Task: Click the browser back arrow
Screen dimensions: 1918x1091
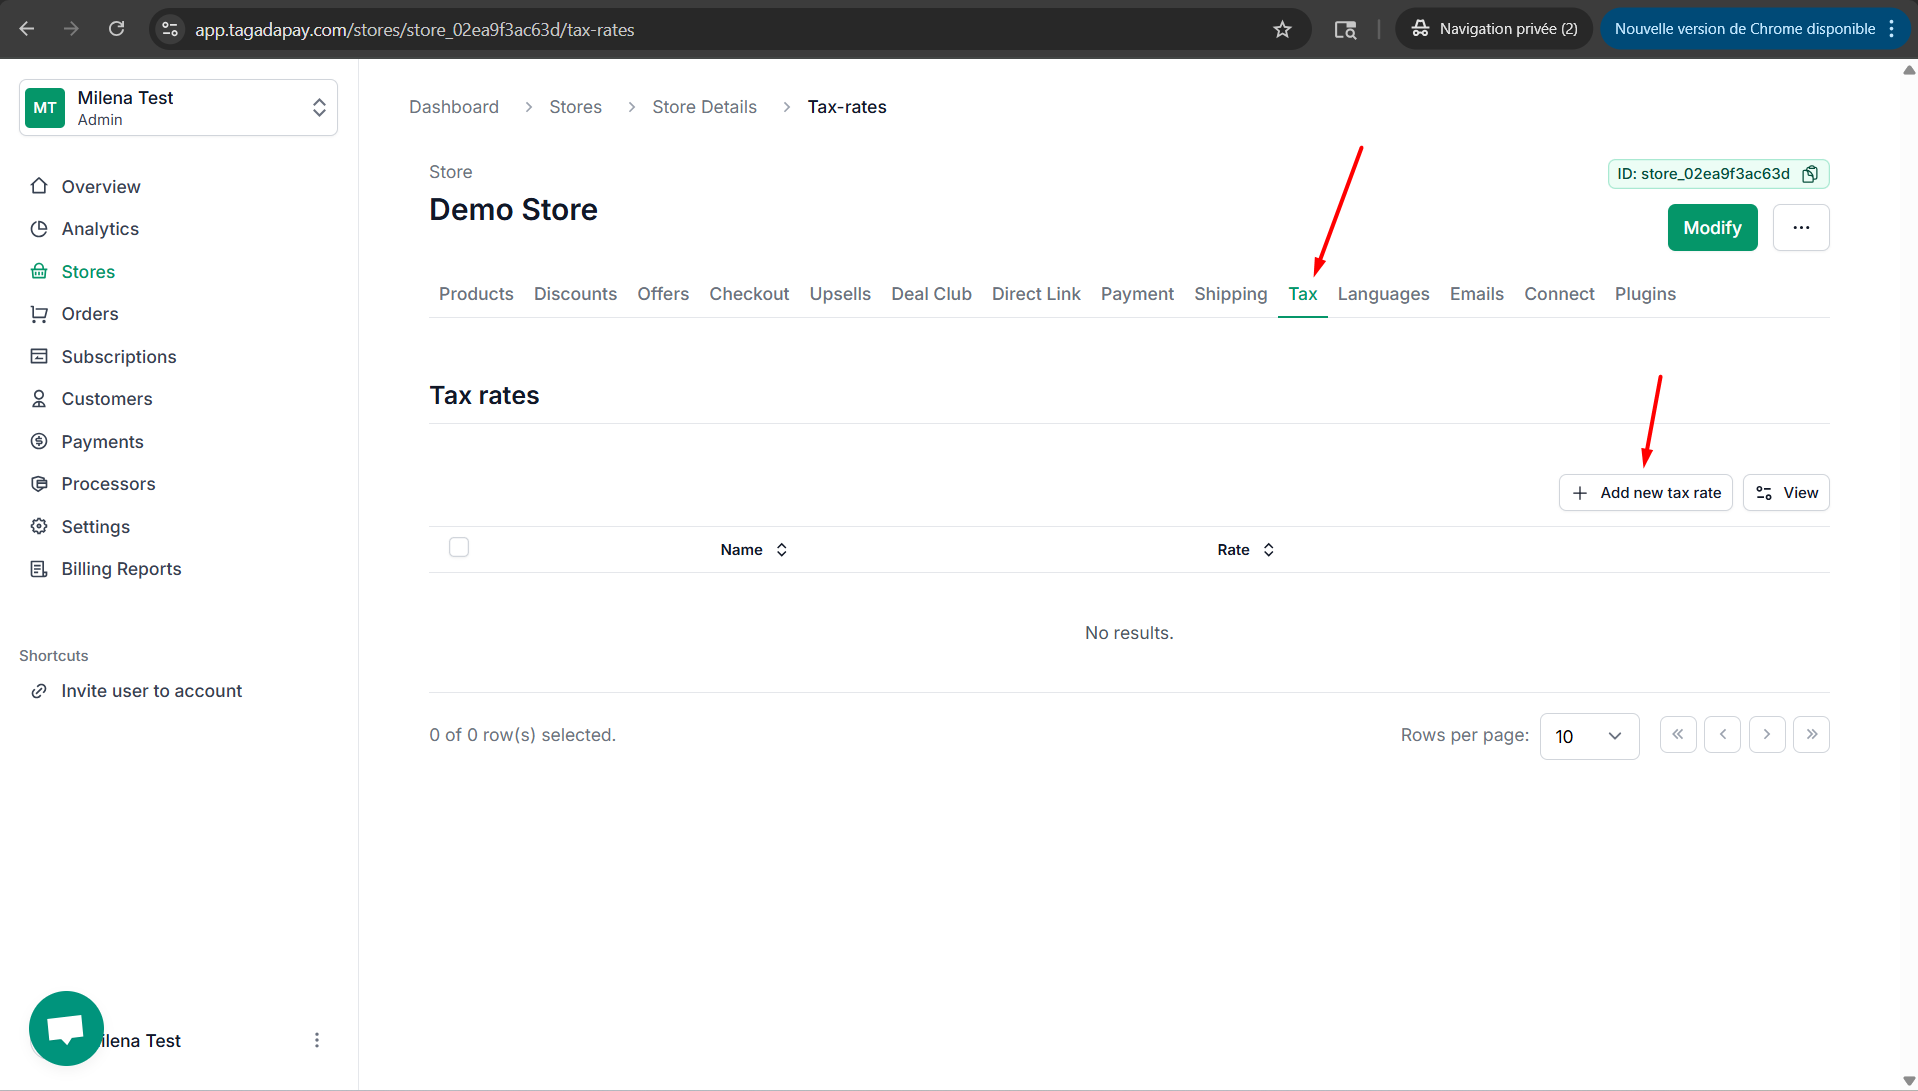Action: (27, 29)
